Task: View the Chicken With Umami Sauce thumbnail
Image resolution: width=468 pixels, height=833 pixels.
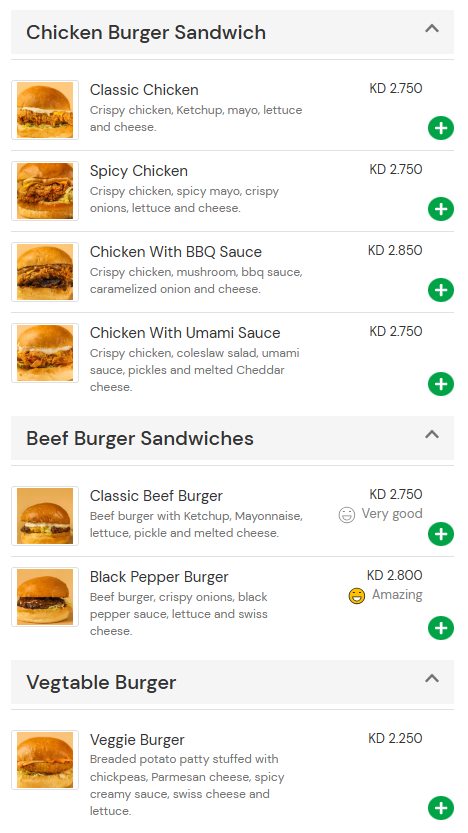Action: pos(45,353)
